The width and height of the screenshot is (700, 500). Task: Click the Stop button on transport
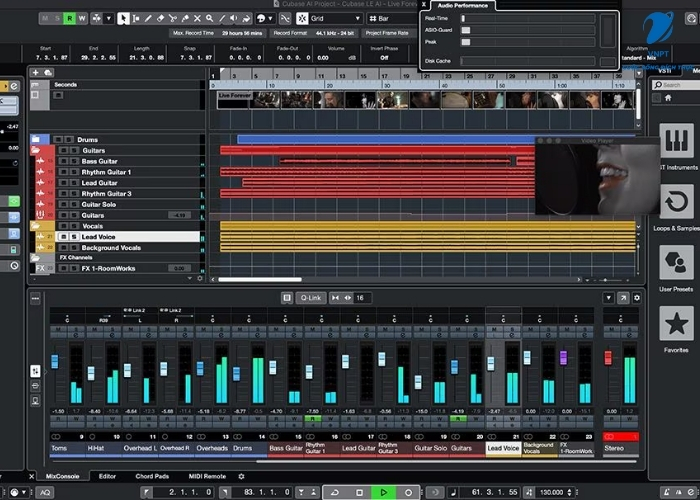point(359,492)
